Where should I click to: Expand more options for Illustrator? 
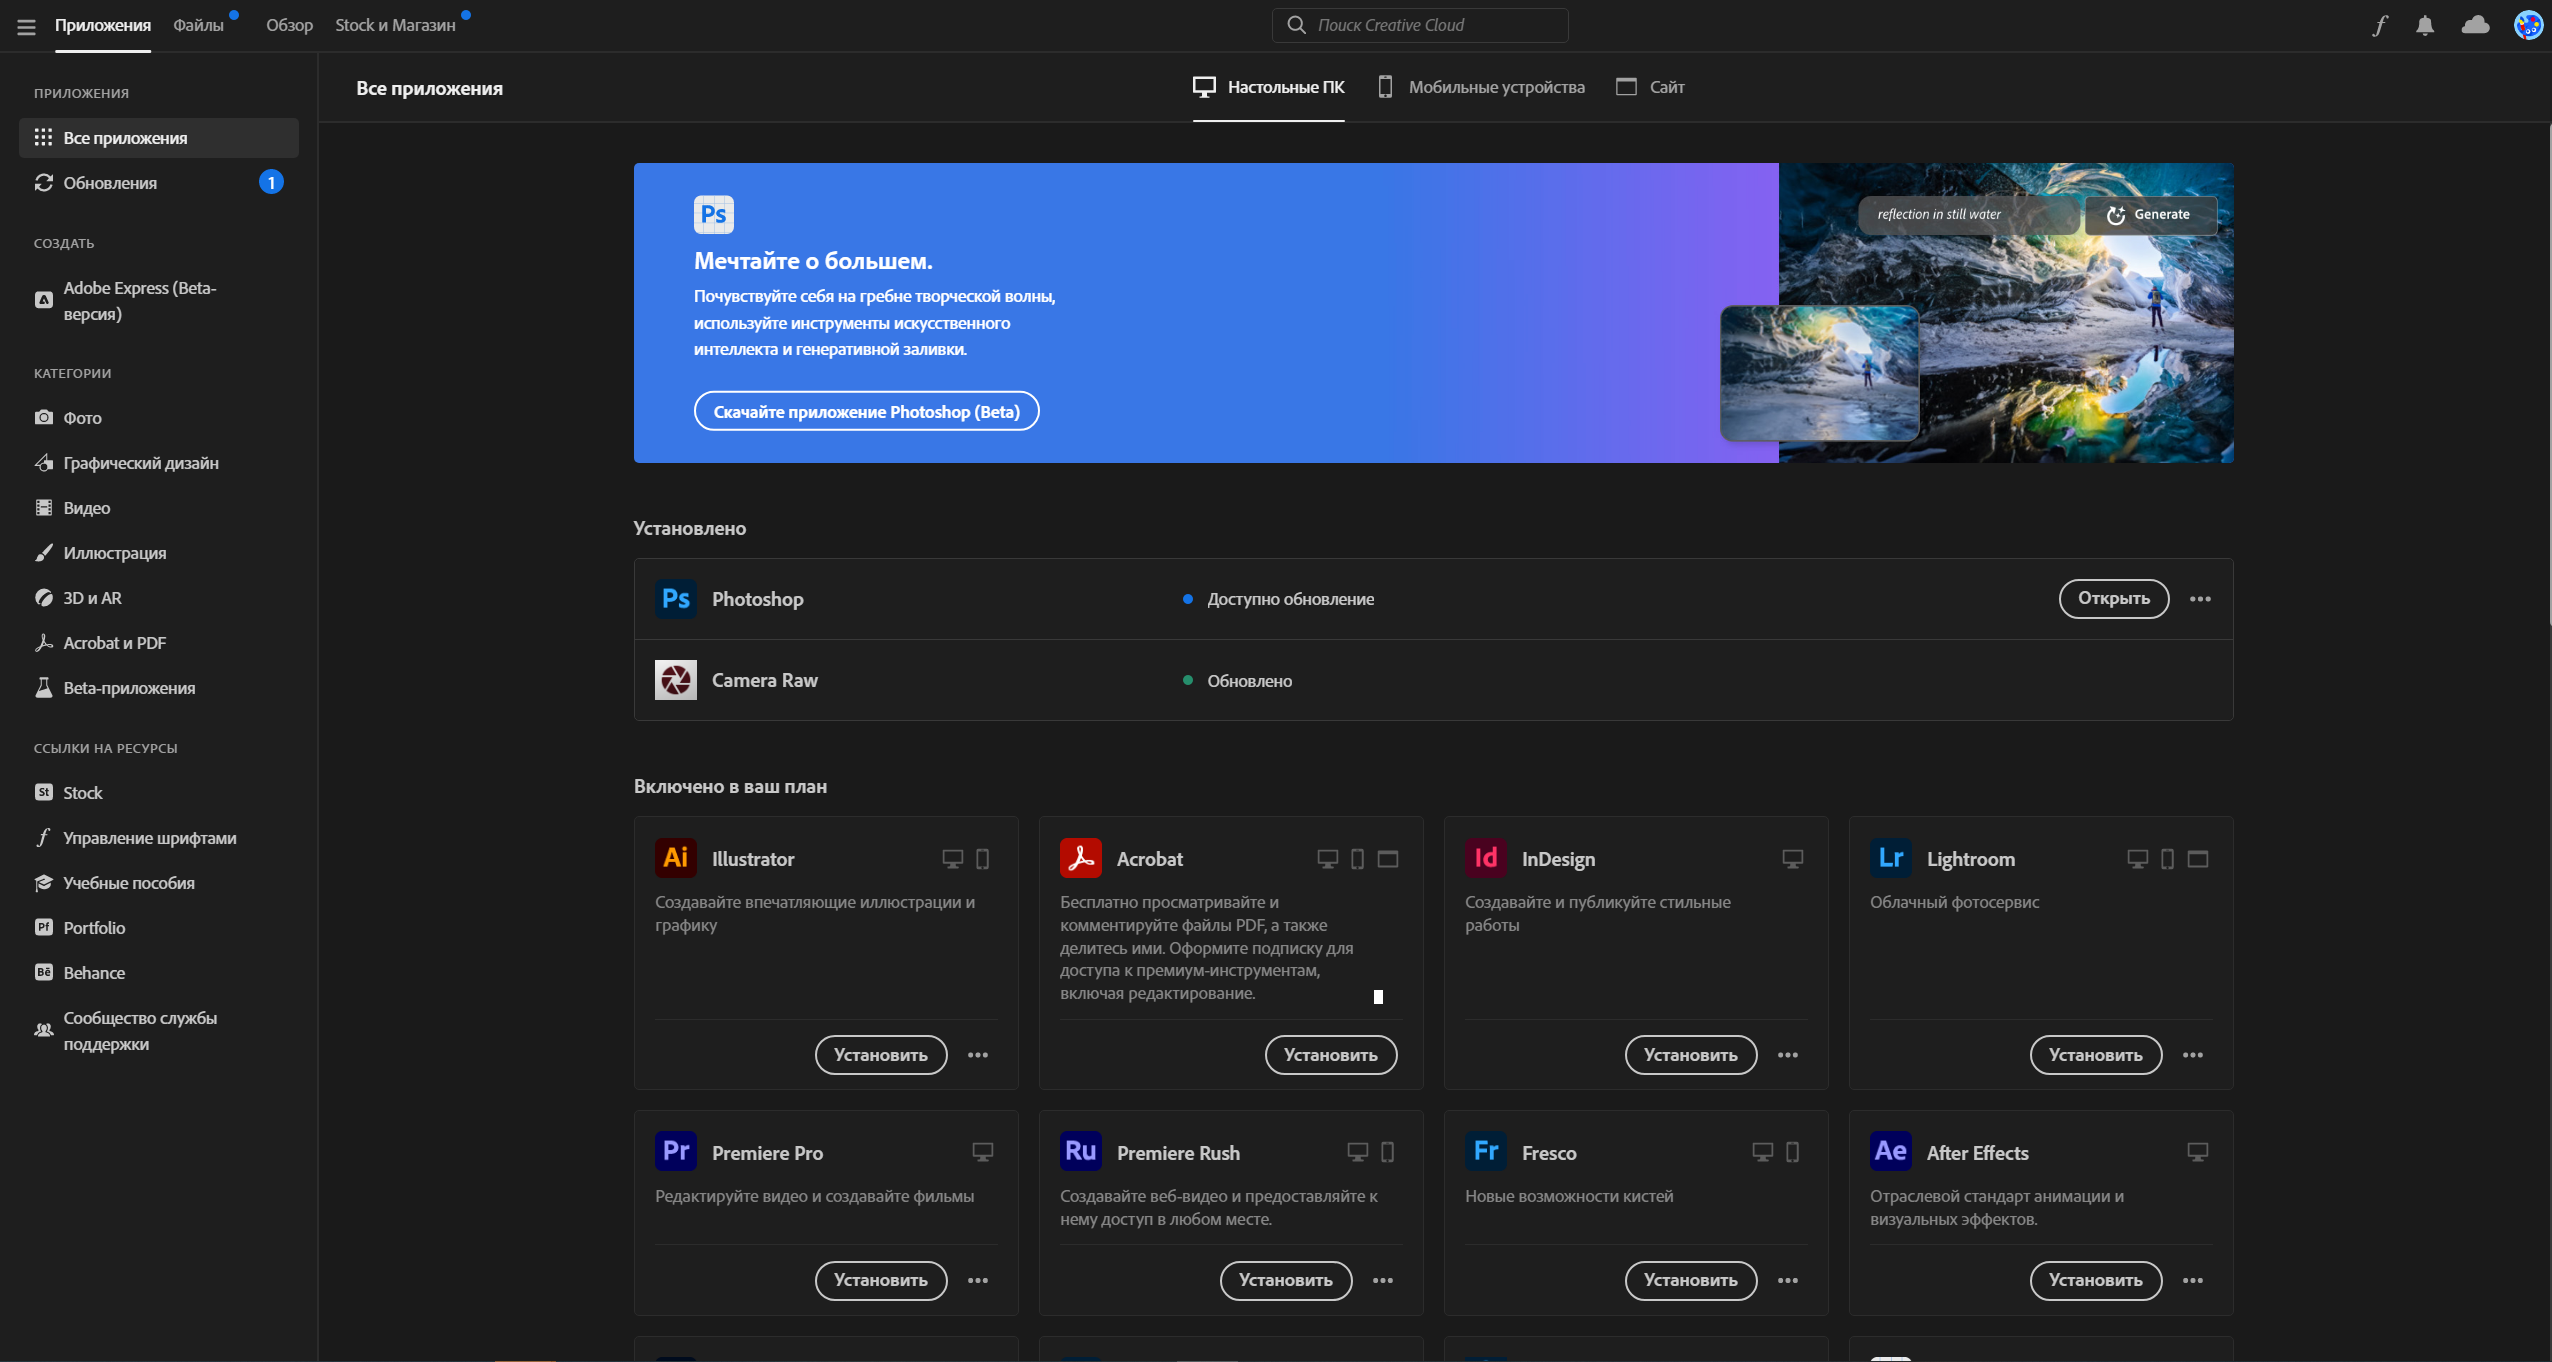(x=978, y=1055)
